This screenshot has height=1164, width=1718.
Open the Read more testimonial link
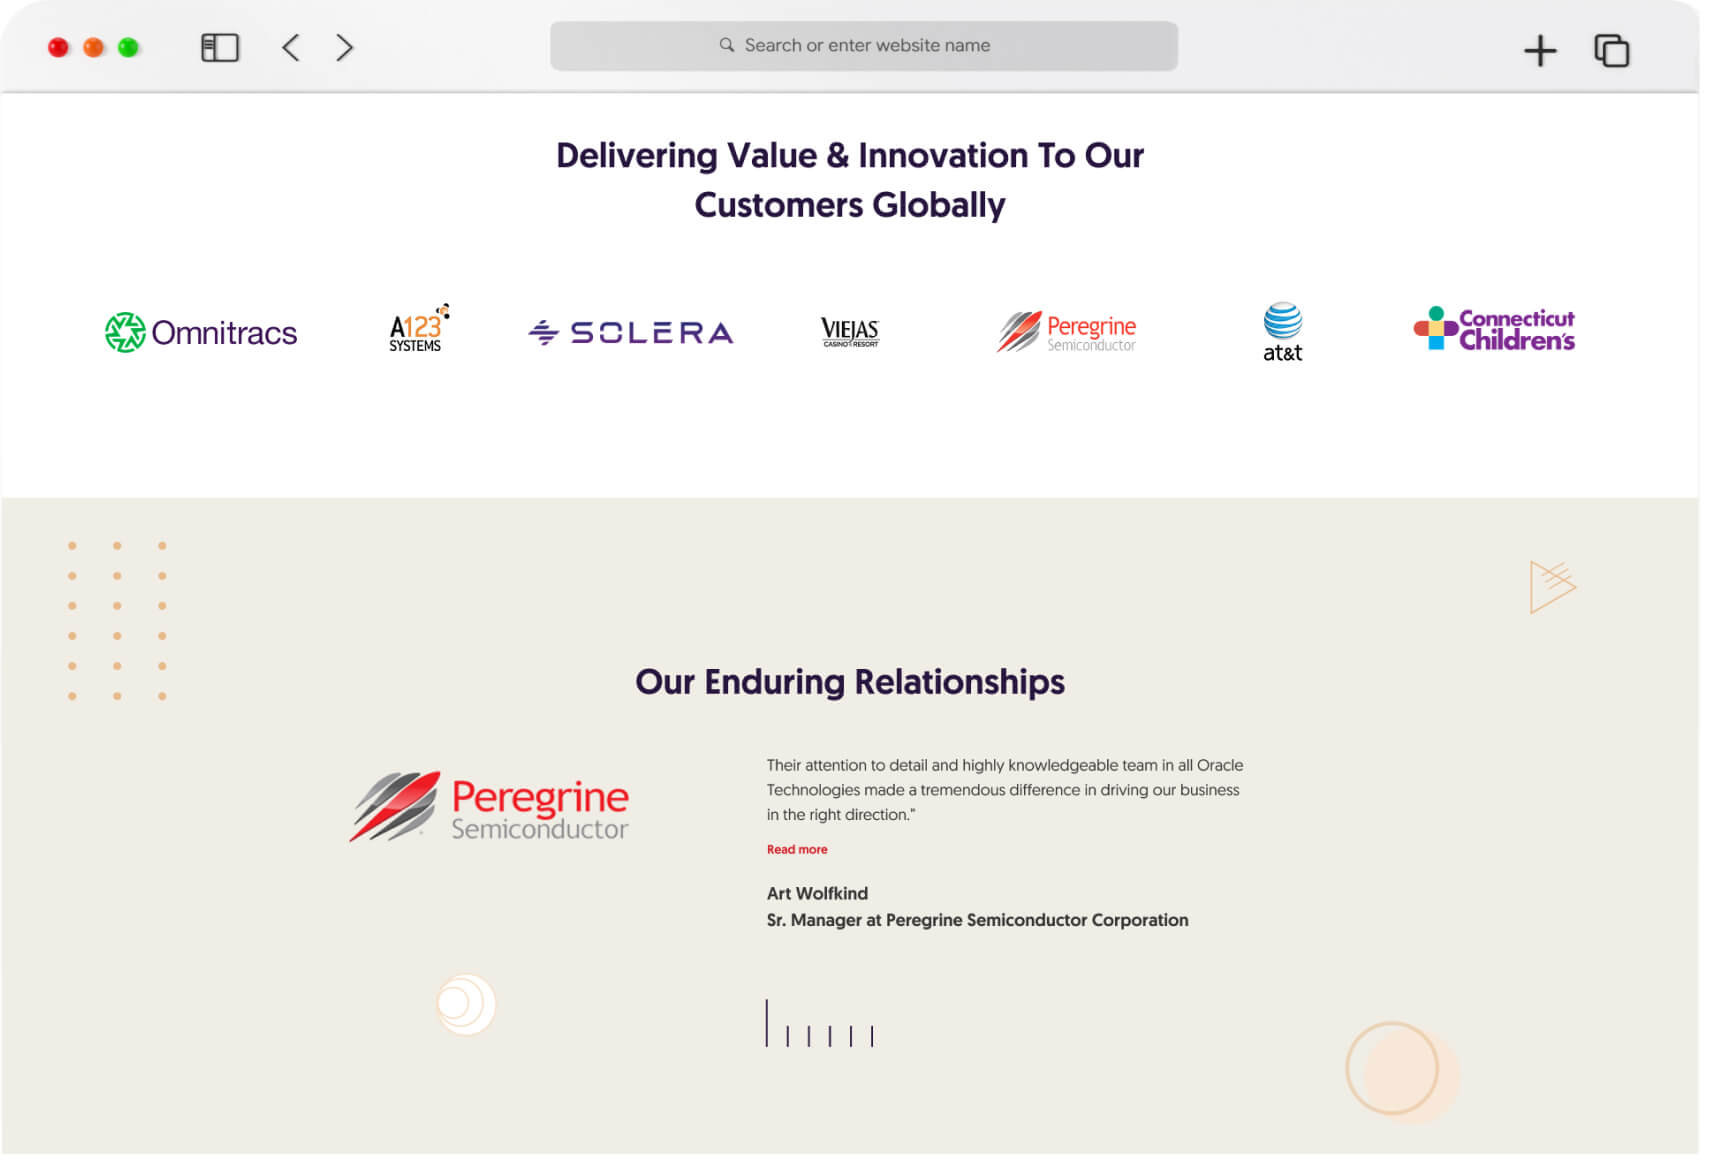[x=796, y=849]
